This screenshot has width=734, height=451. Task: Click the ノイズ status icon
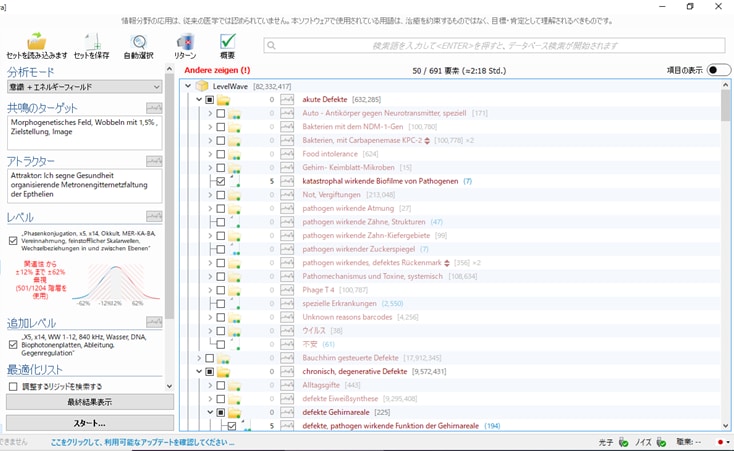click(x=661, y=442)
